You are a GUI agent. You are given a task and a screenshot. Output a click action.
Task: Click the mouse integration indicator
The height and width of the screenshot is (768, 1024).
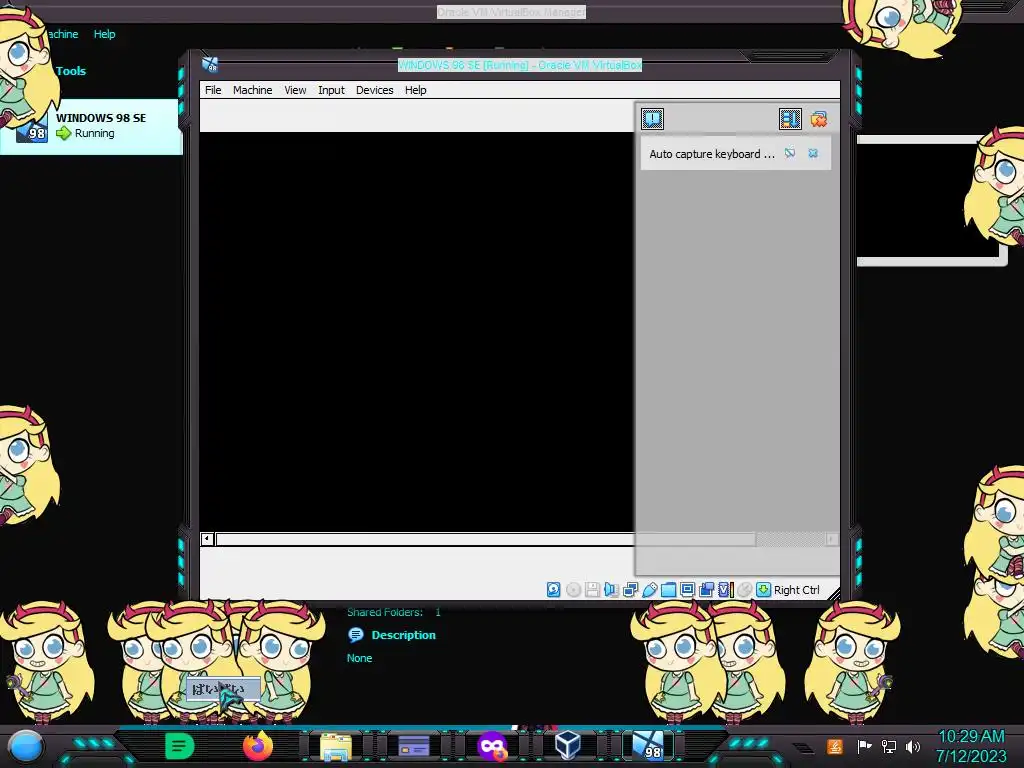point(744,590)
